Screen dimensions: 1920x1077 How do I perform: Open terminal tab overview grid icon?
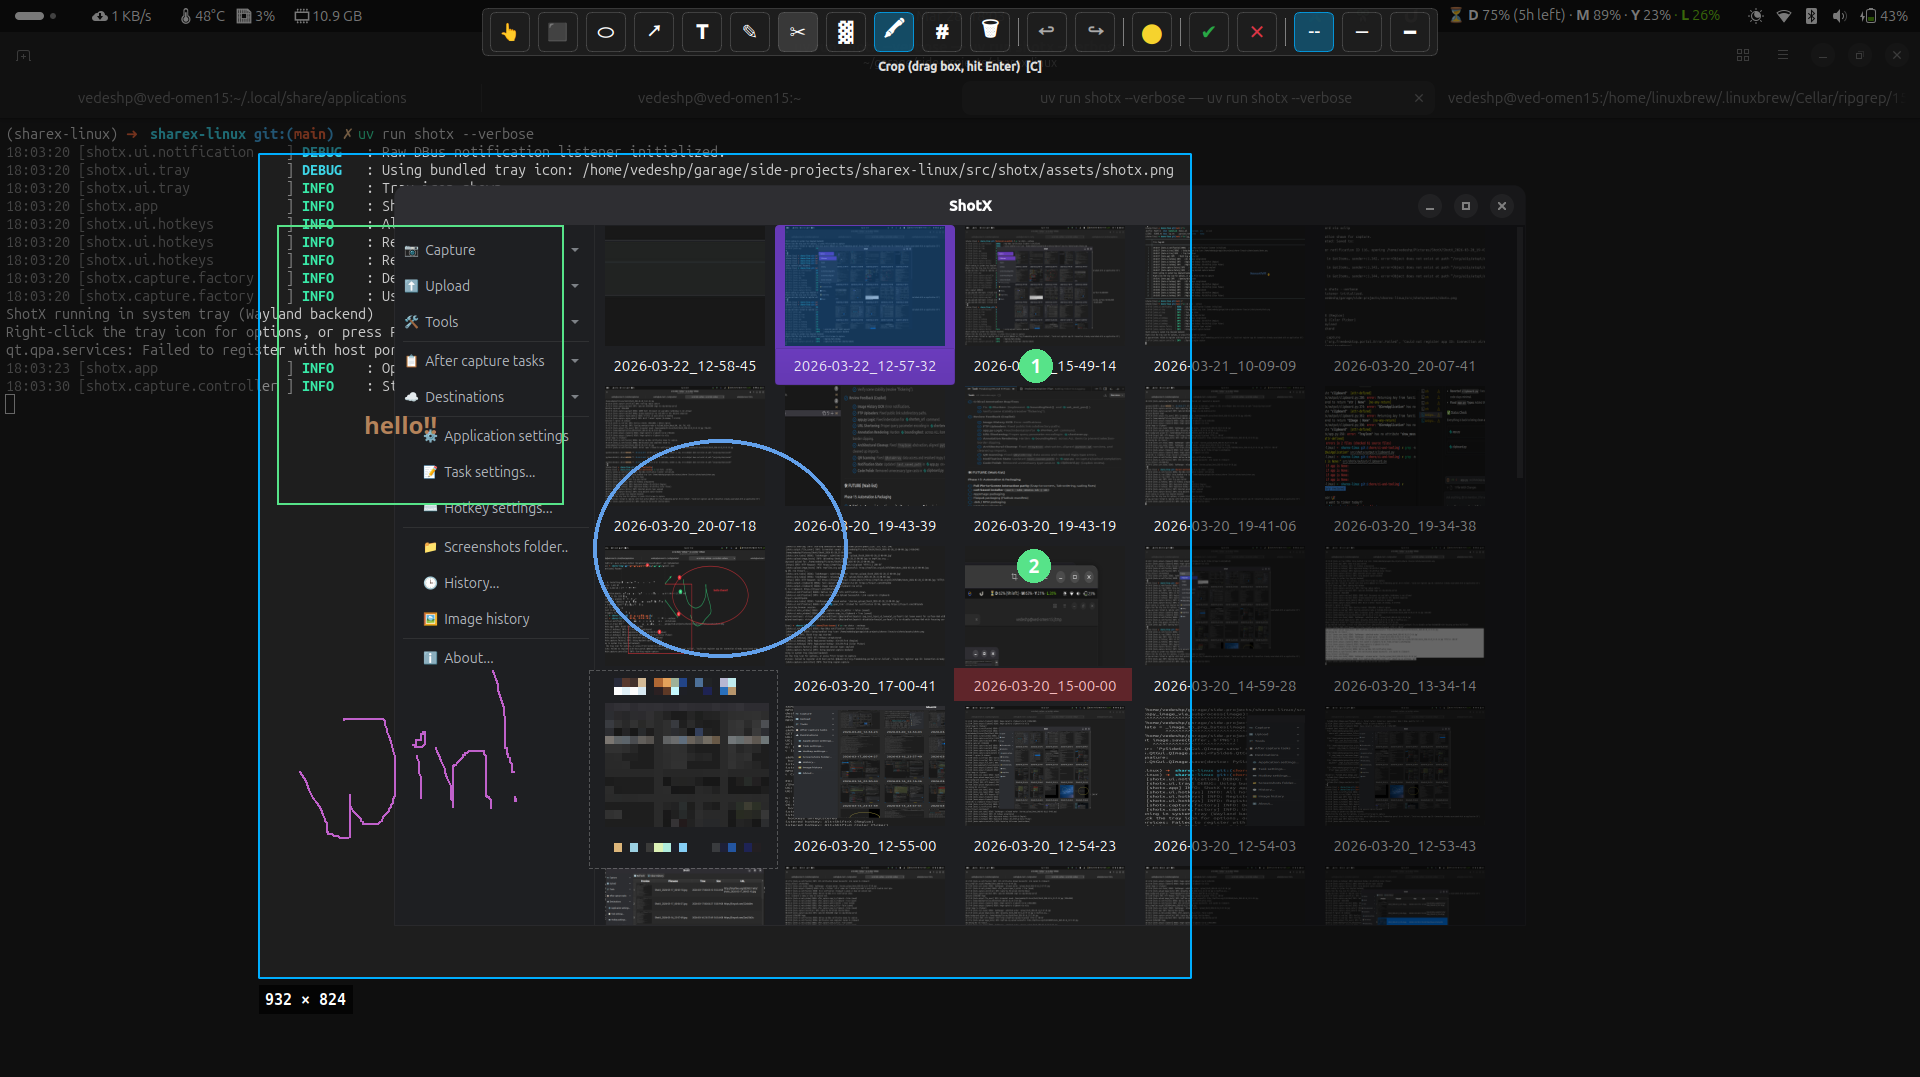tap(1743, 56)
